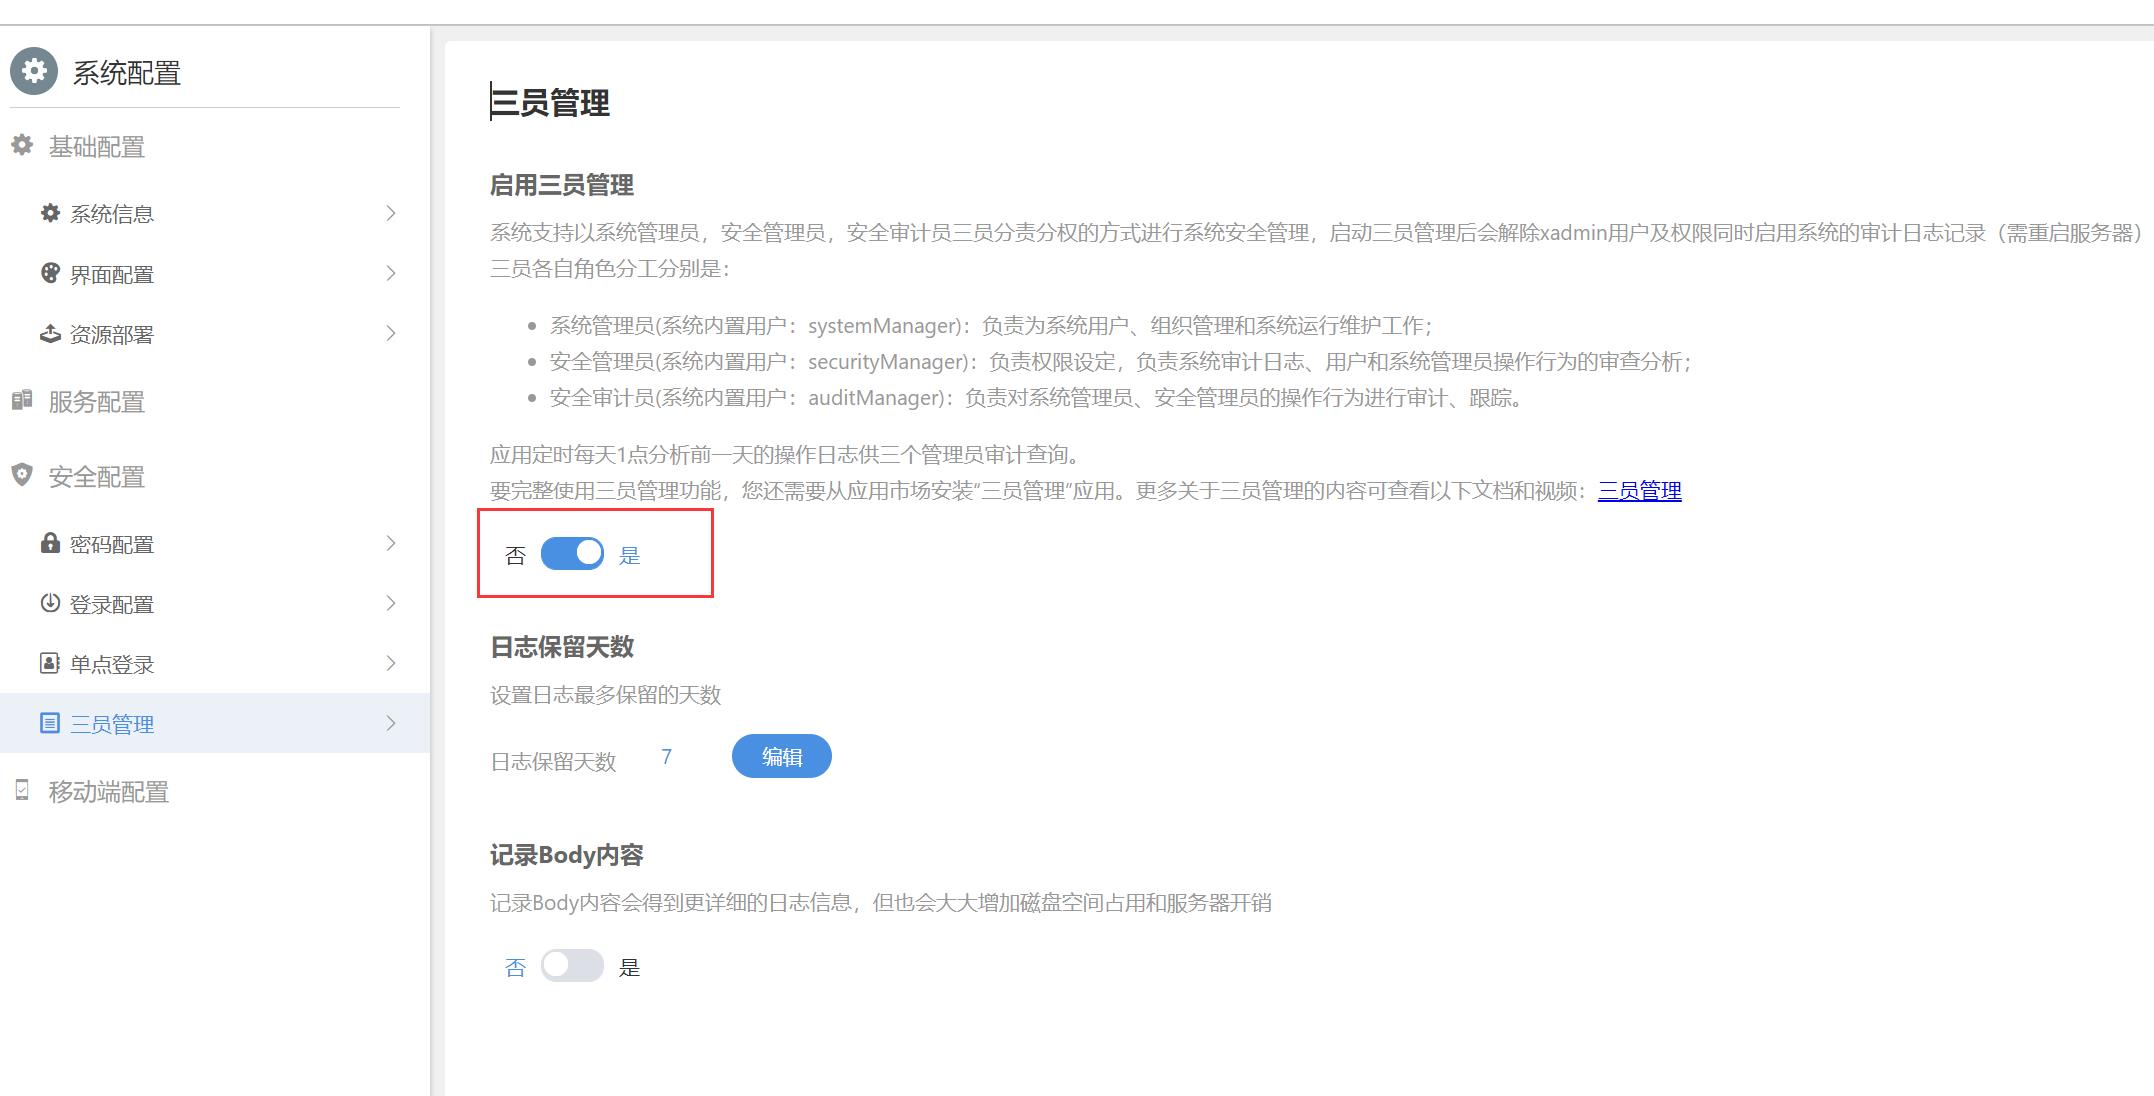
Task: Expand the 密码配置 chevron arrow
Action: tap(391, 543)
